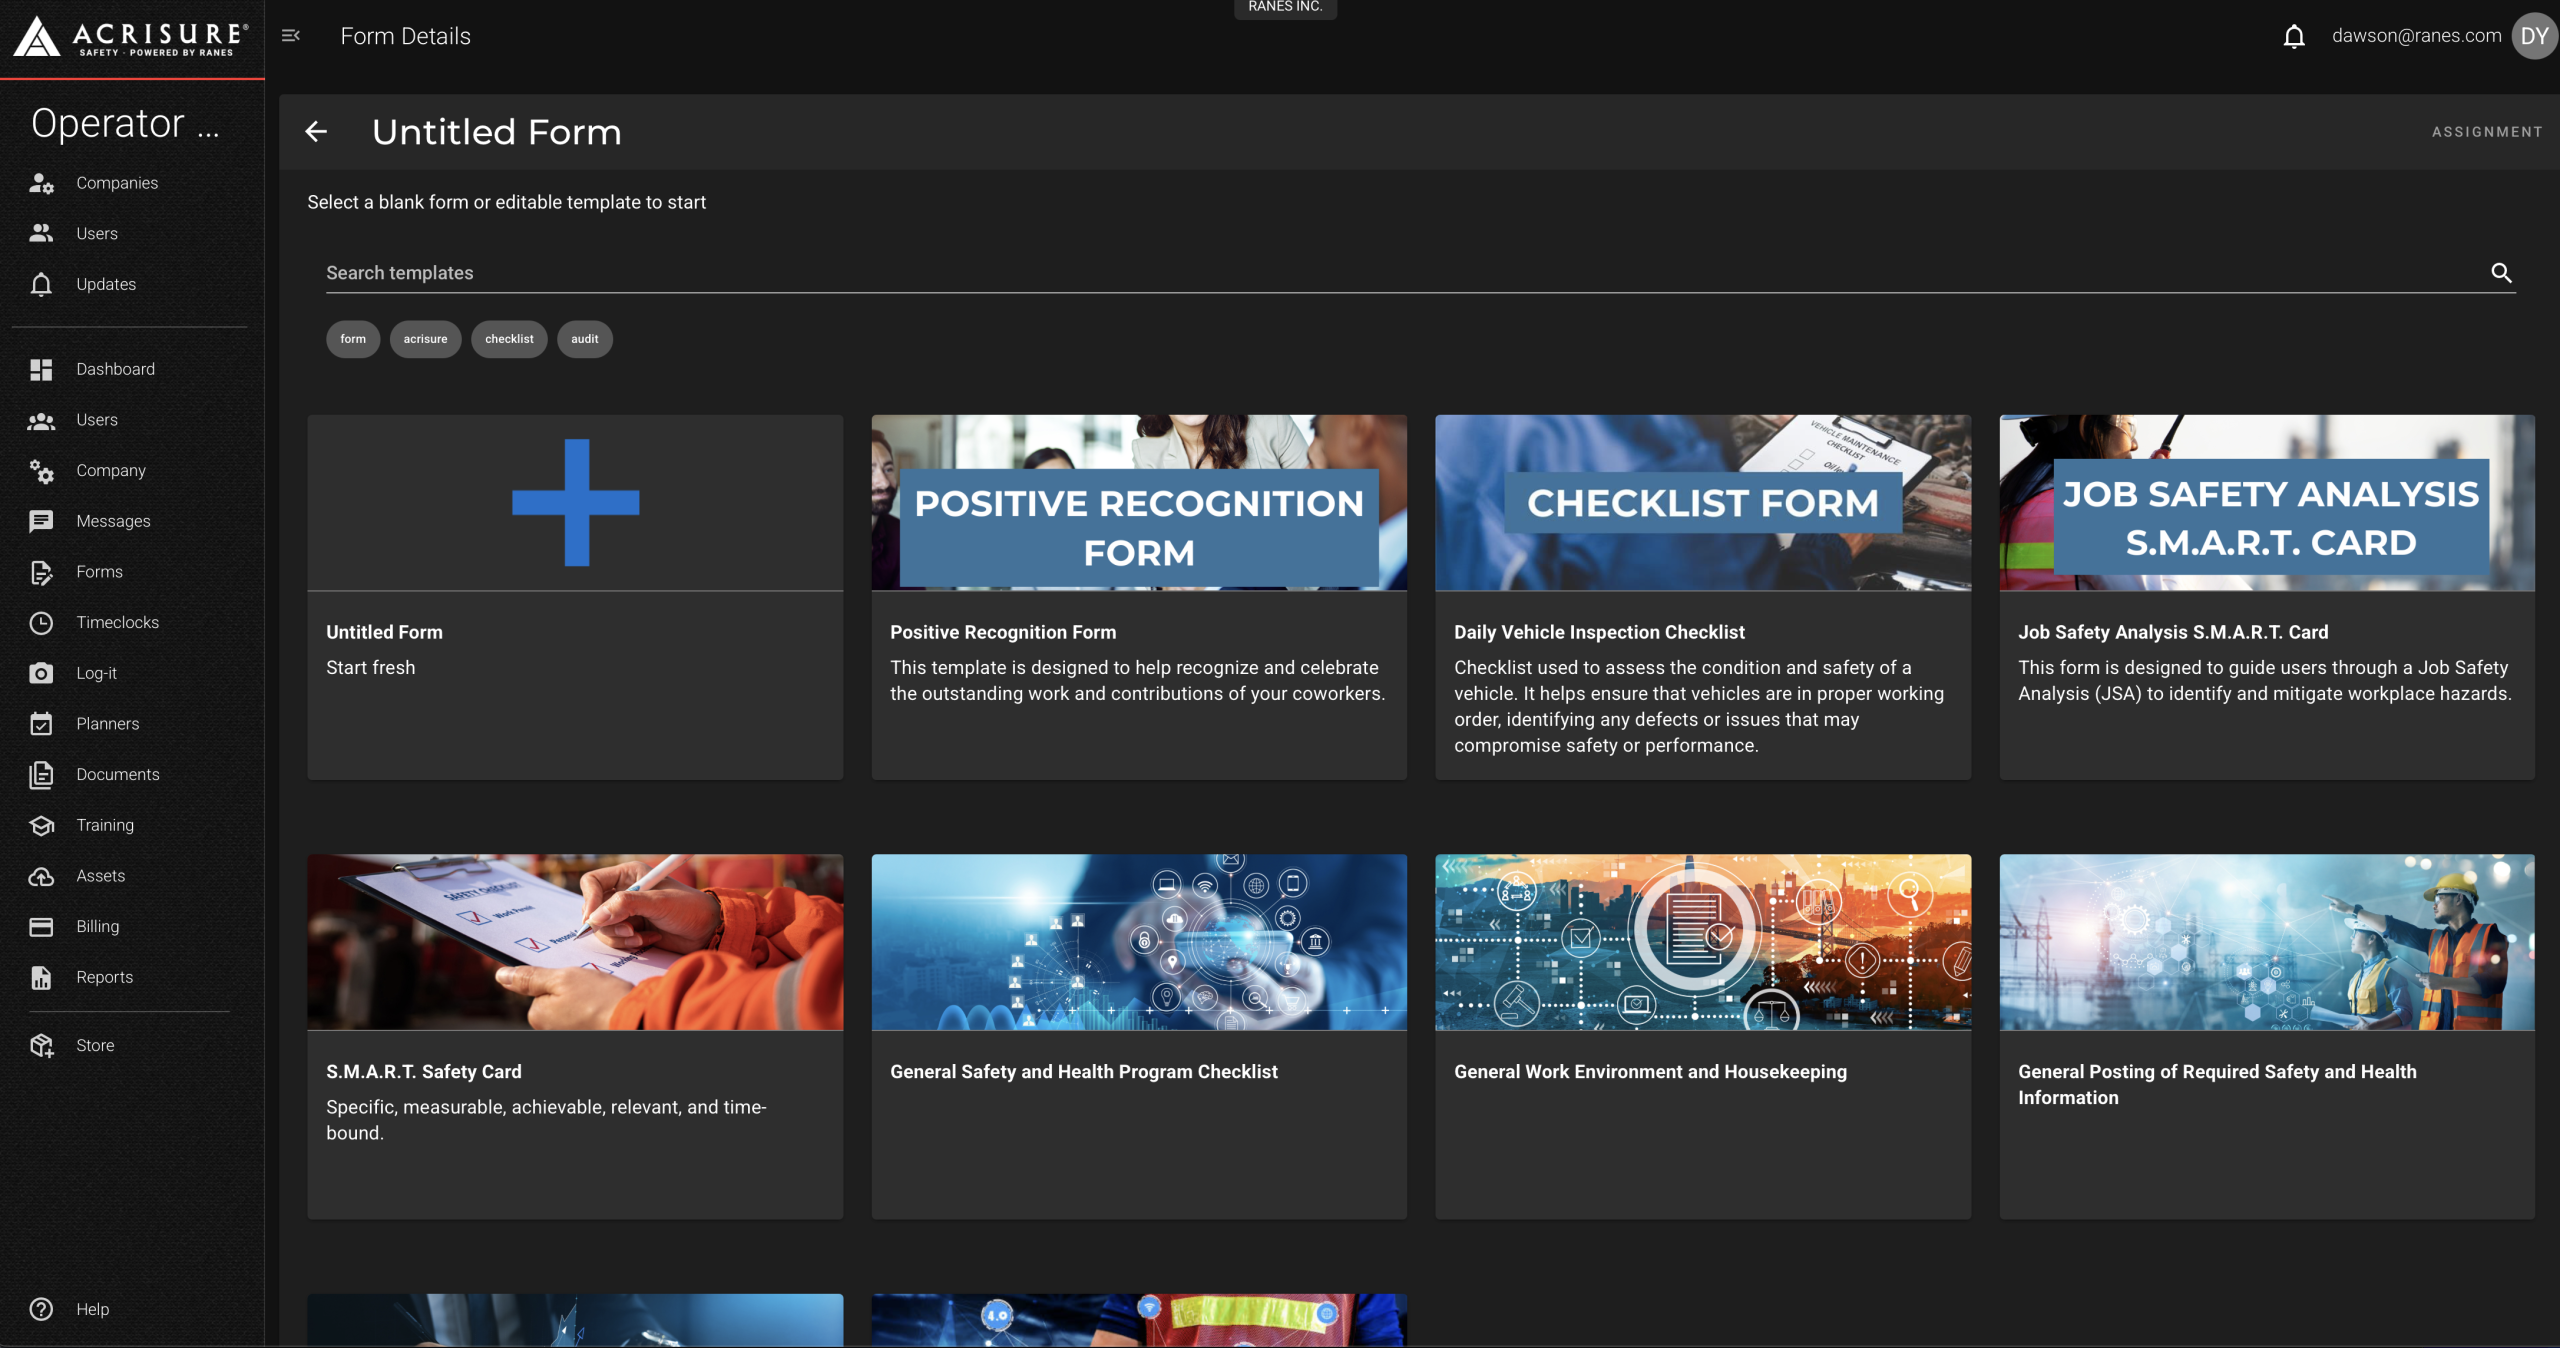Click the Store box icon
This screenshot has height=1348, width=2560.
(41, 1045)
